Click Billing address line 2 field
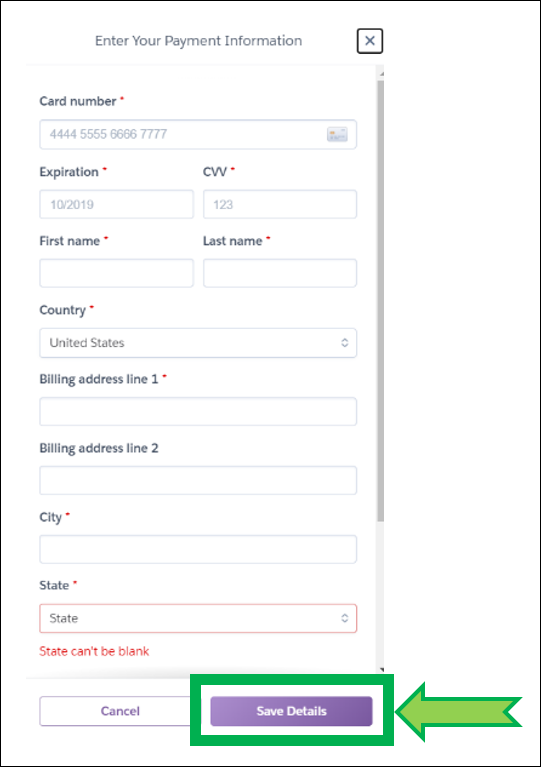 [198, 480]
